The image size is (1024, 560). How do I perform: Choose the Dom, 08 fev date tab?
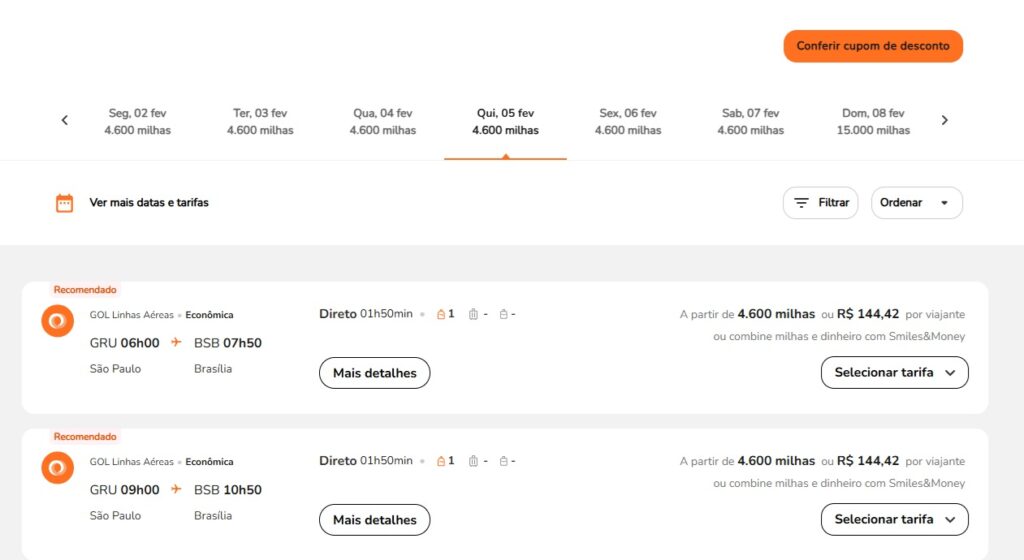click(x=873, y=121)
